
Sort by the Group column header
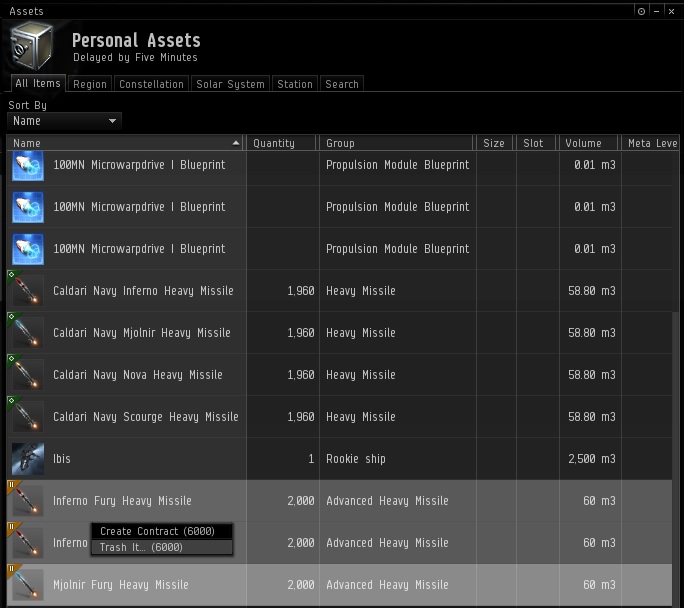tap(397, 143)
